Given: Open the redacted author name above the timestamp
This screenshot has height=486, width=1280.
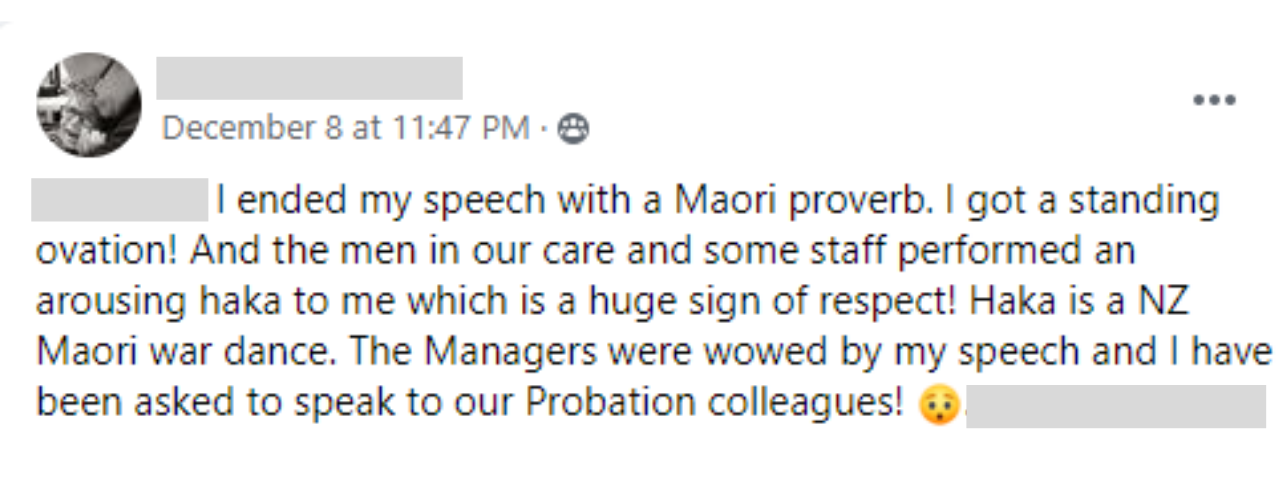Looking at the screenshot, I should coord(309,78).
